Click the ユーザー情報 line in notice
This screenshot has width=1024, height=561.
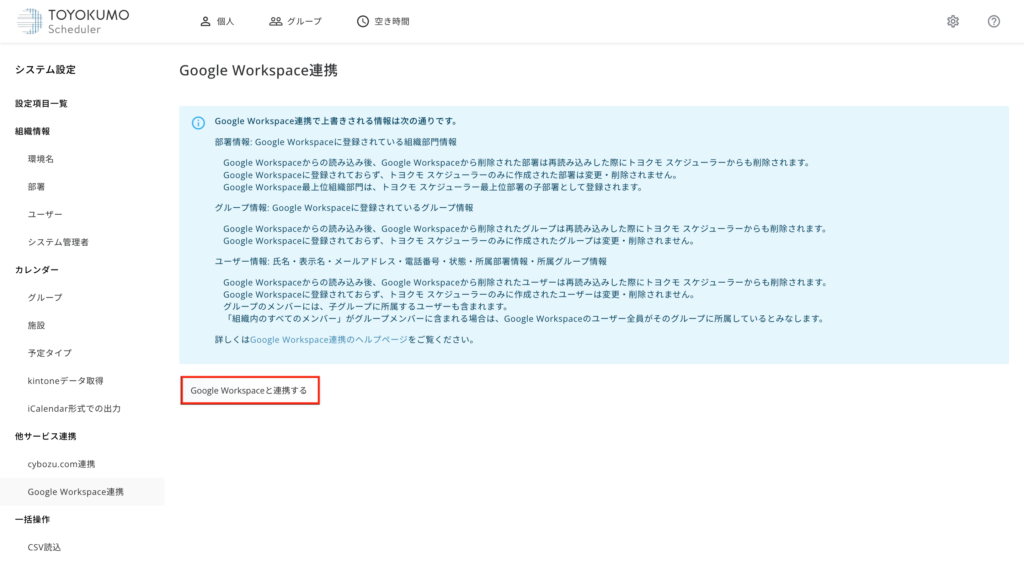tap(411, 261)
